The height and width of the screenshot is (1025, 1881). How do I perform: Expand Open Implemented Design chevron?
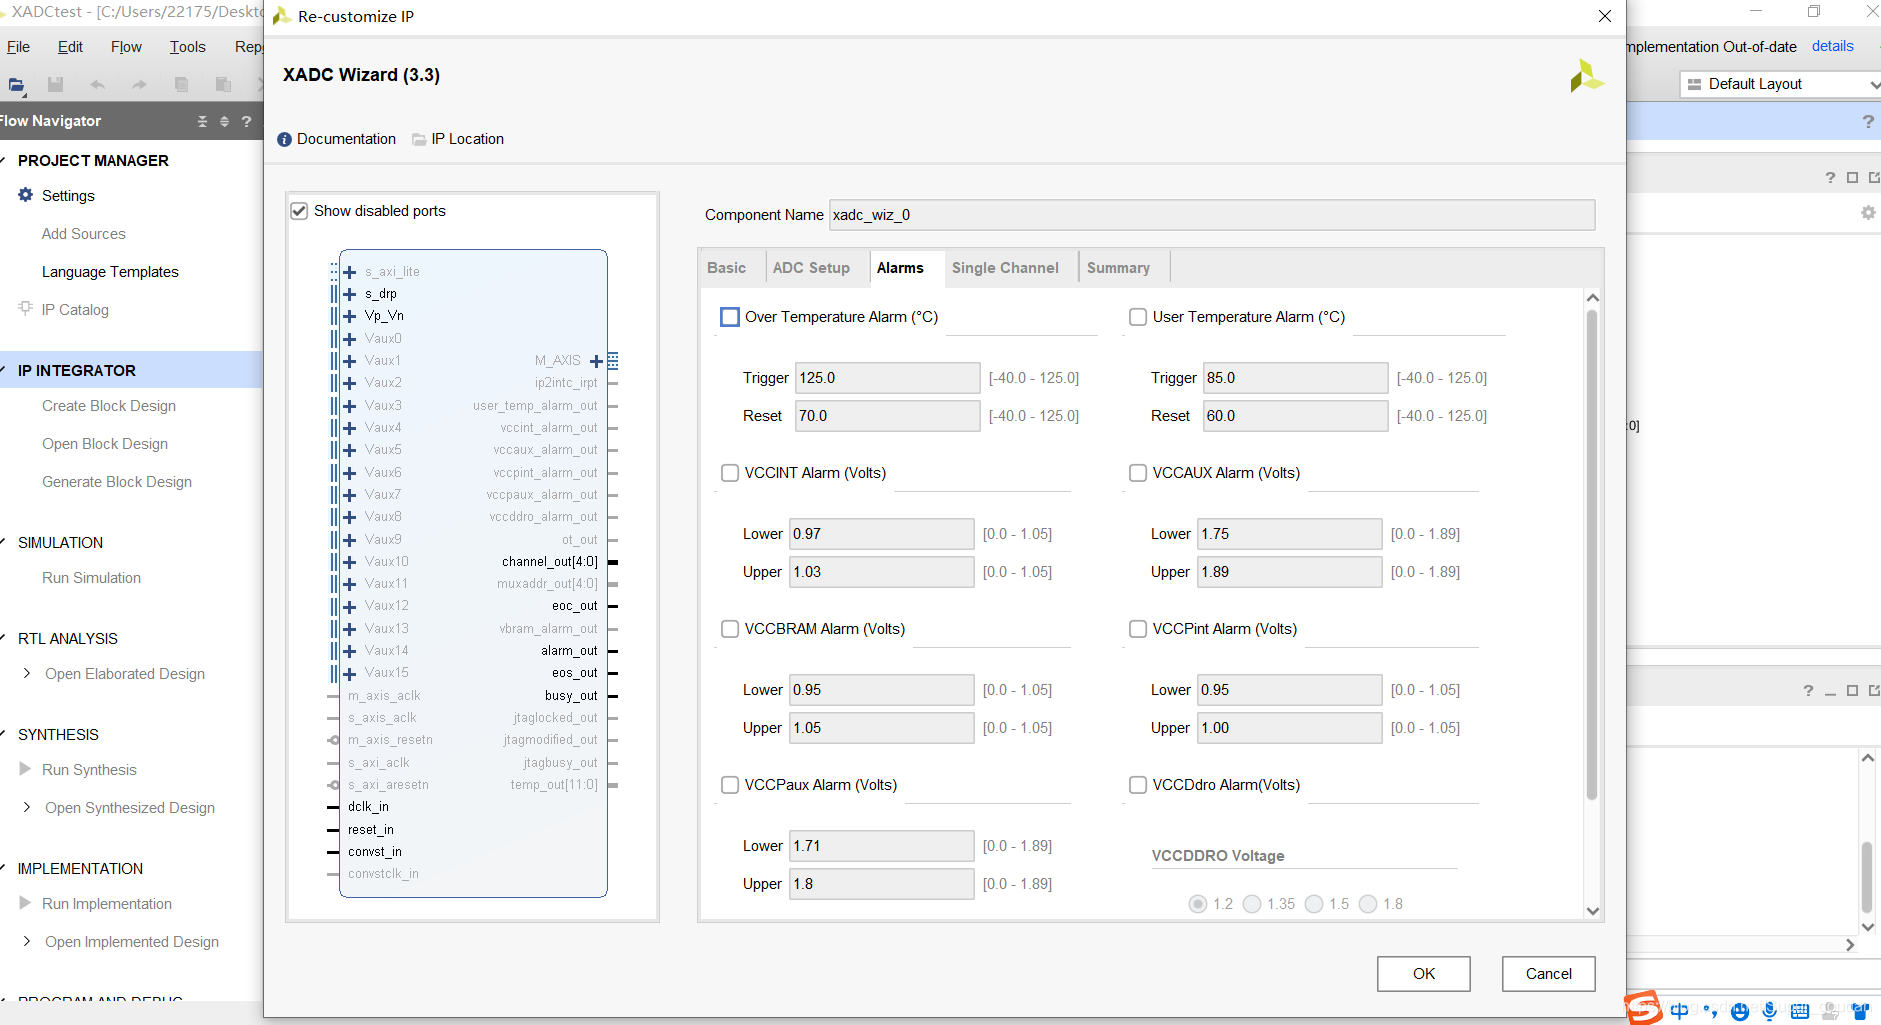[27, 941]
